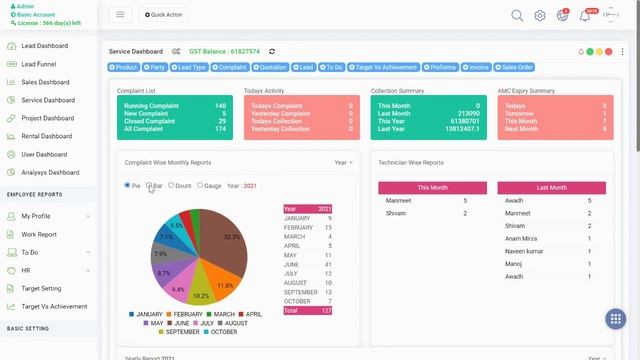This screenshot has width=640, height=360.
Task: Click the Sales Dashboard sidebar icon
Action: click(11, 82)
